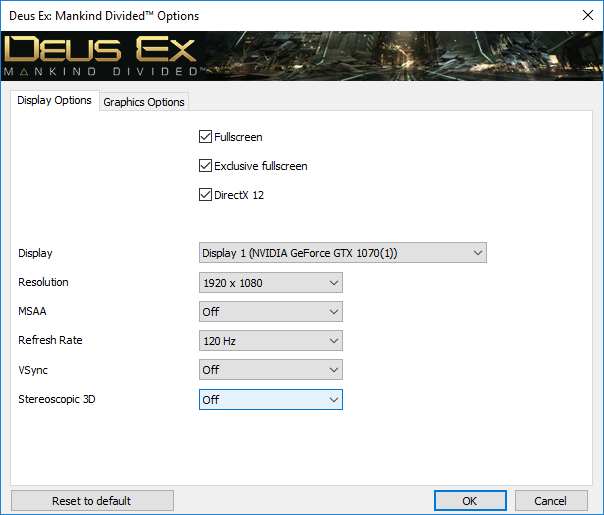Click the Display label text
The height and width of the screenshot is (515, 604).
[35, 253]
